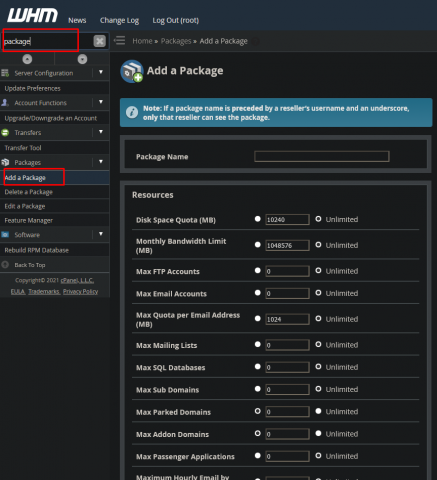This screenshot has height=480, width=437.
Task: Click the Back To Top icon
Action: pos(5,265)
